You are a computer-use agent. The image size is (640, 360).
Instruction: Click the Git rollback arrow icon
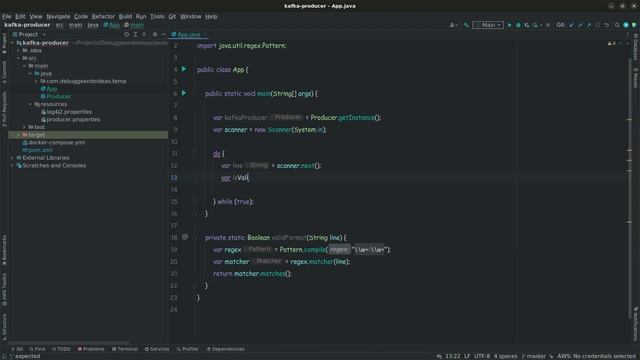point(607,25)
